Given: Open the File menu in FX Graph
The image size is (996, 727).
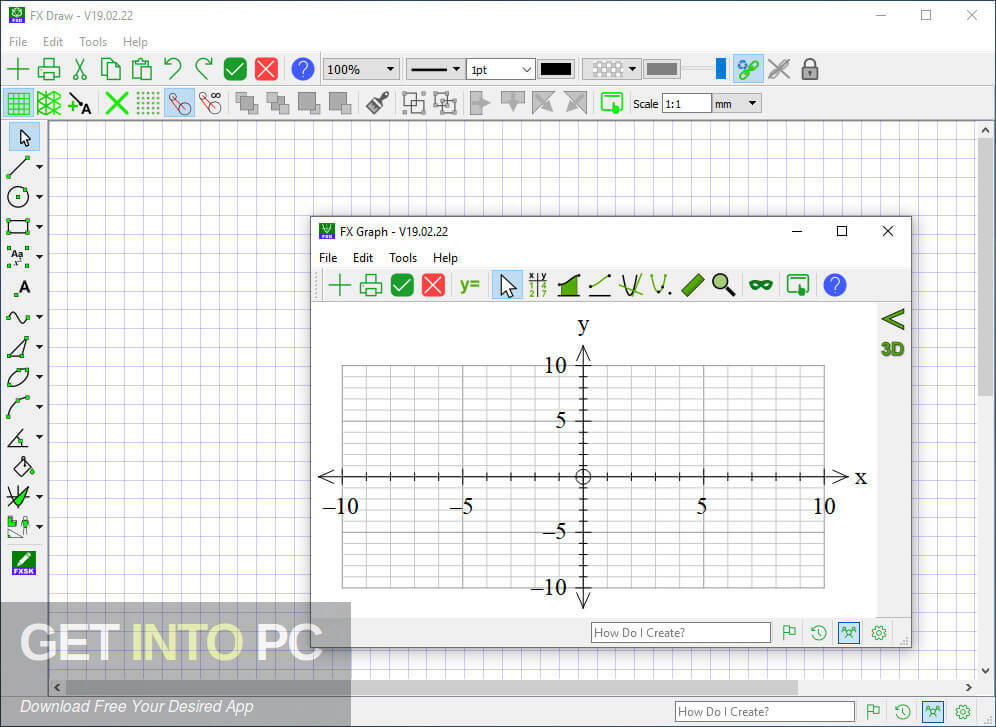Looking at the screenshot, I should pos(328,258).
